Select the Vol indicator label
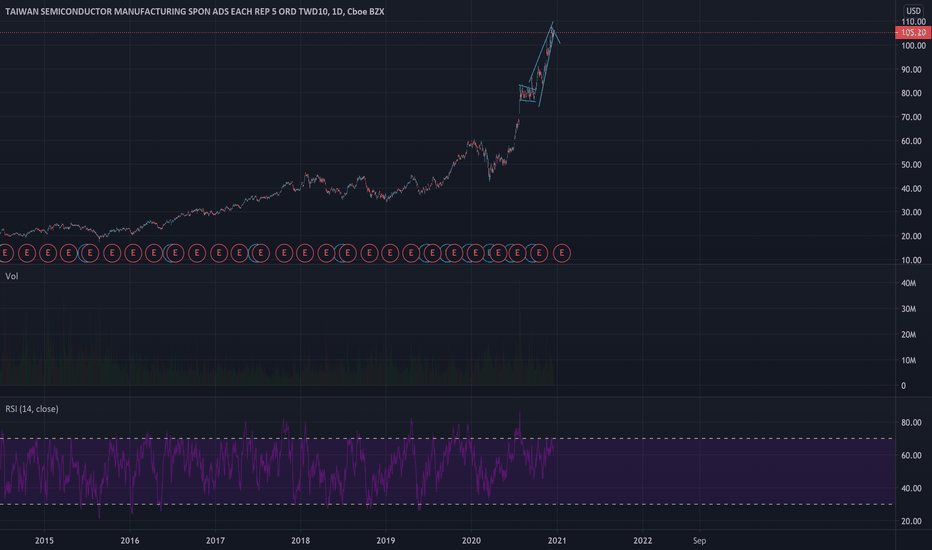The height and width of the screenshot is (550, 932). pyautogui.click(x=12, y=276)
